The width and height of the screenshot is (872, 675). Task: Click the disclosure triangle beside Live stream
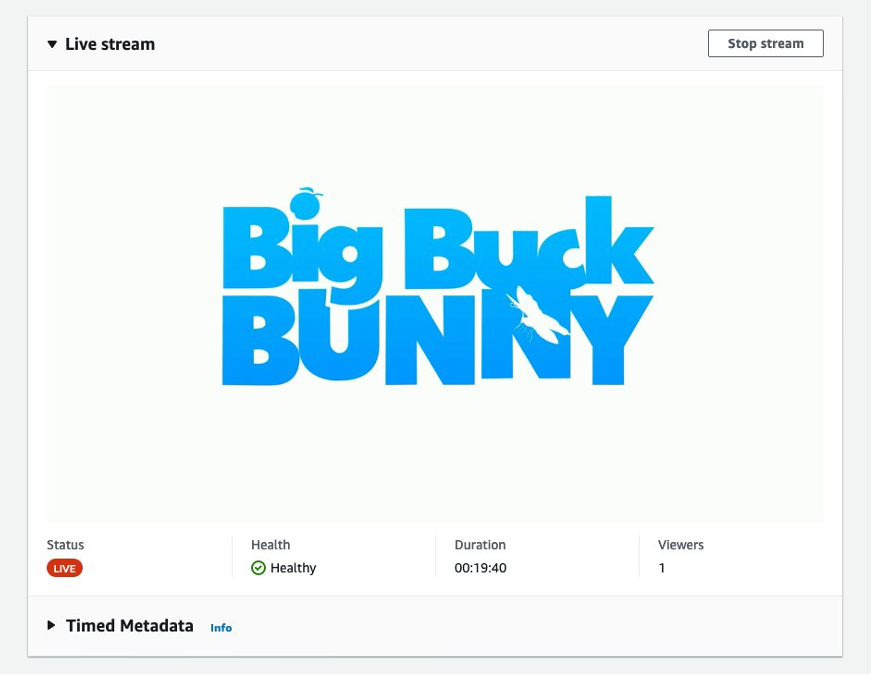coord(50,44)
